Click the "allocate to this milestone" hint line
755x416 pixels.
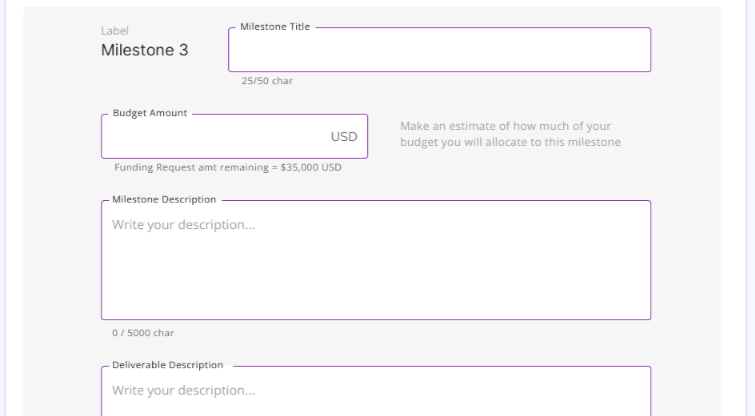click(510, 142)
